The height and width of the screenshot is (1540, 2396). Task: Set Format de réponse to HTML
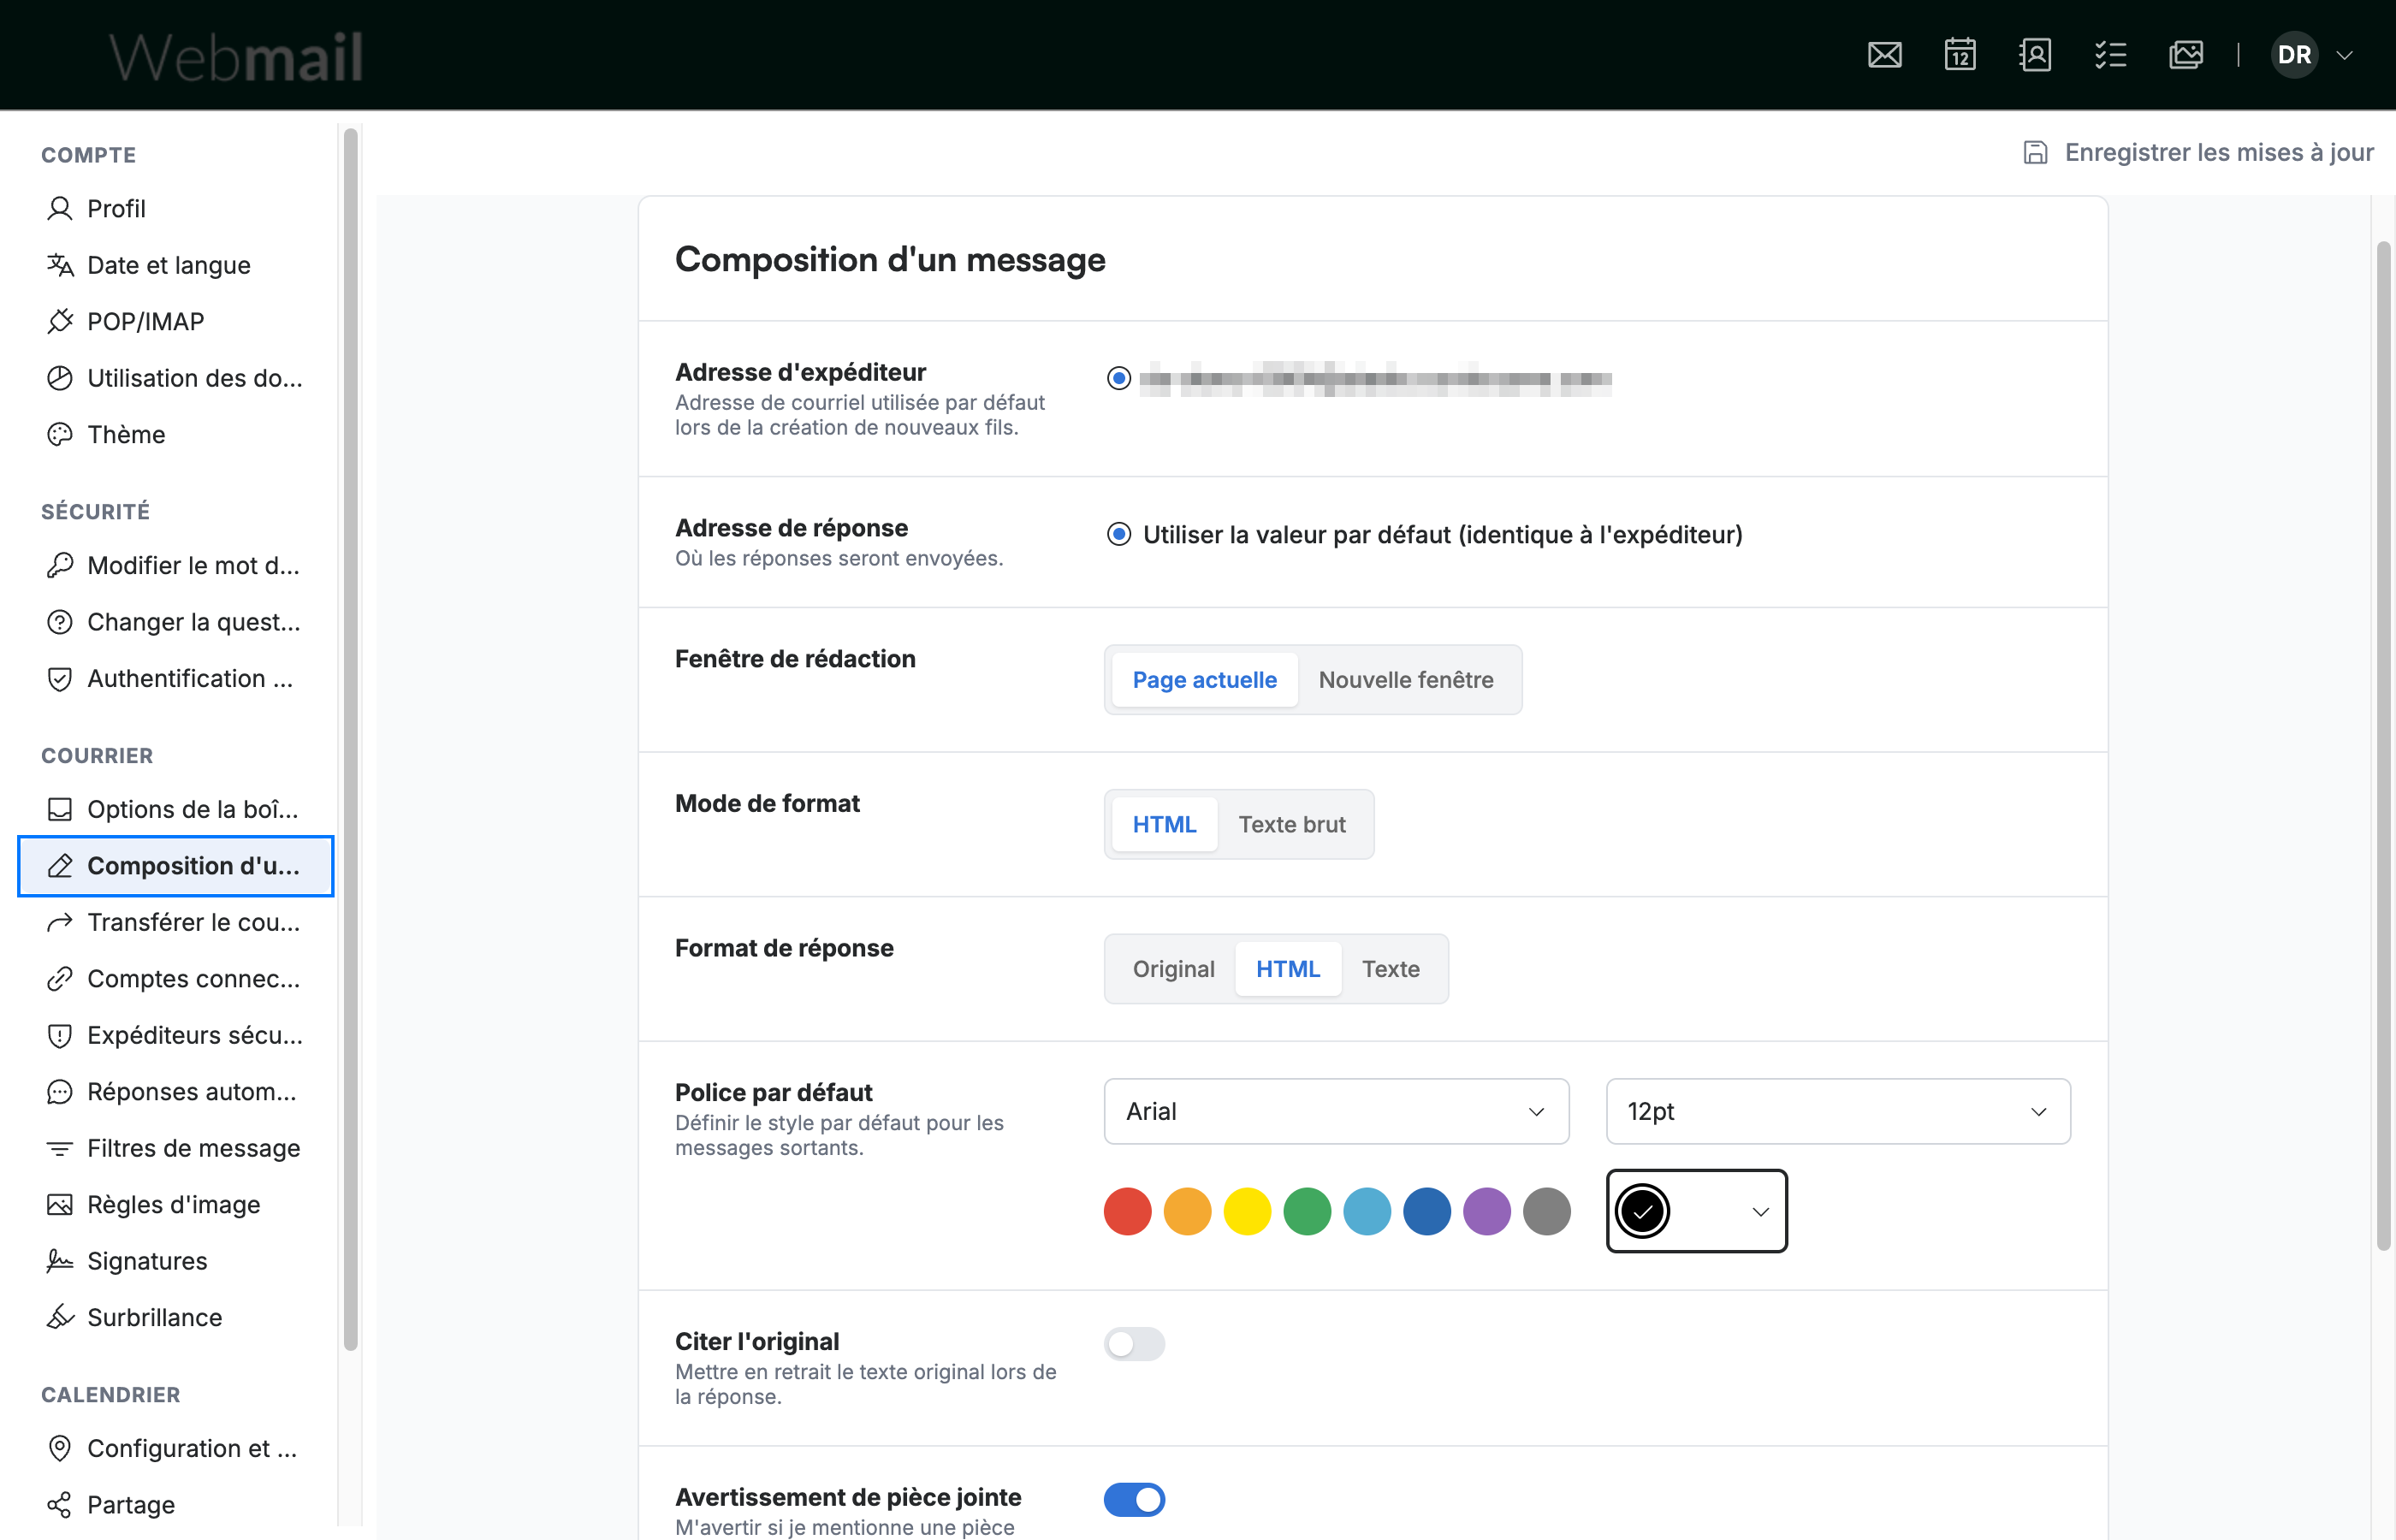click(x=1288, y=969)
